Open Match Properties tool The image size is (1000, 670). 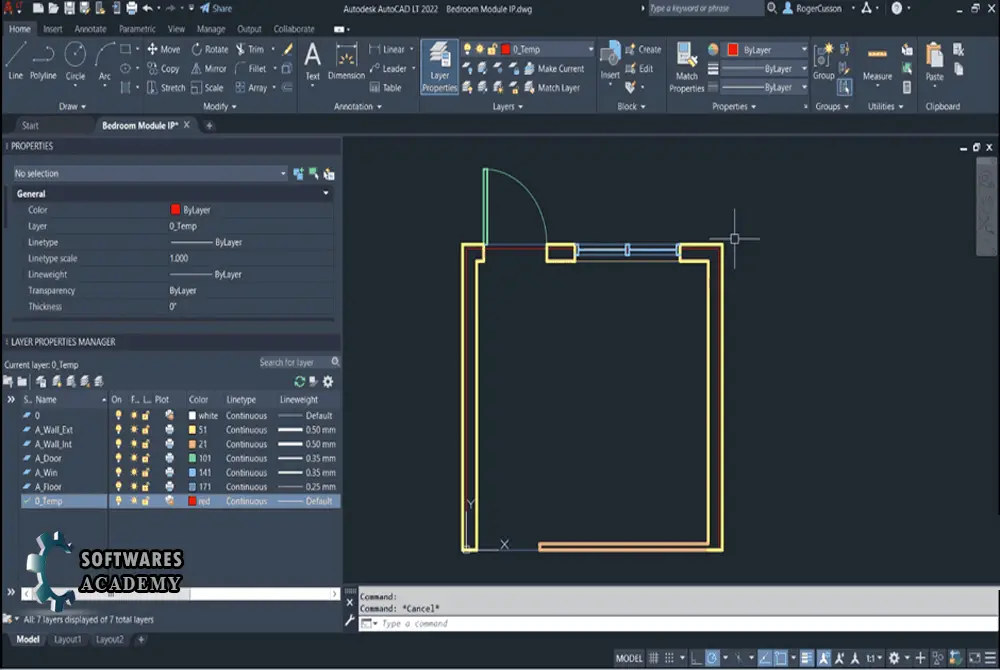tap(687, 67)
